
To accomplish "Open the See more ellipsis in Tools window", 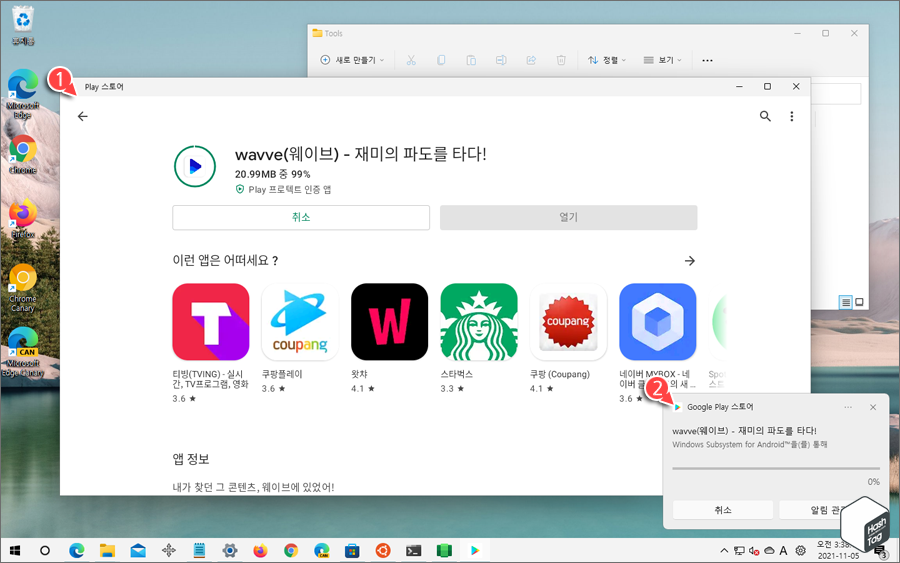I will pos(707,60).
